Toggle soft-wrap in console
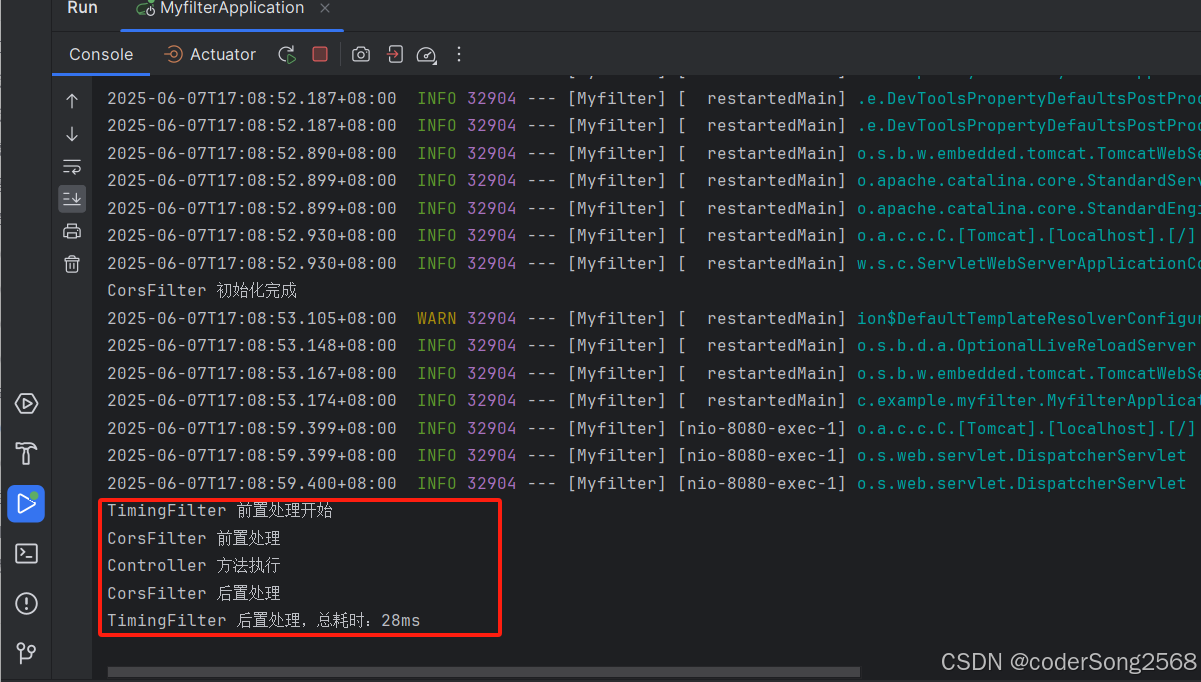 pyautogui.click(x=72, y=166)
